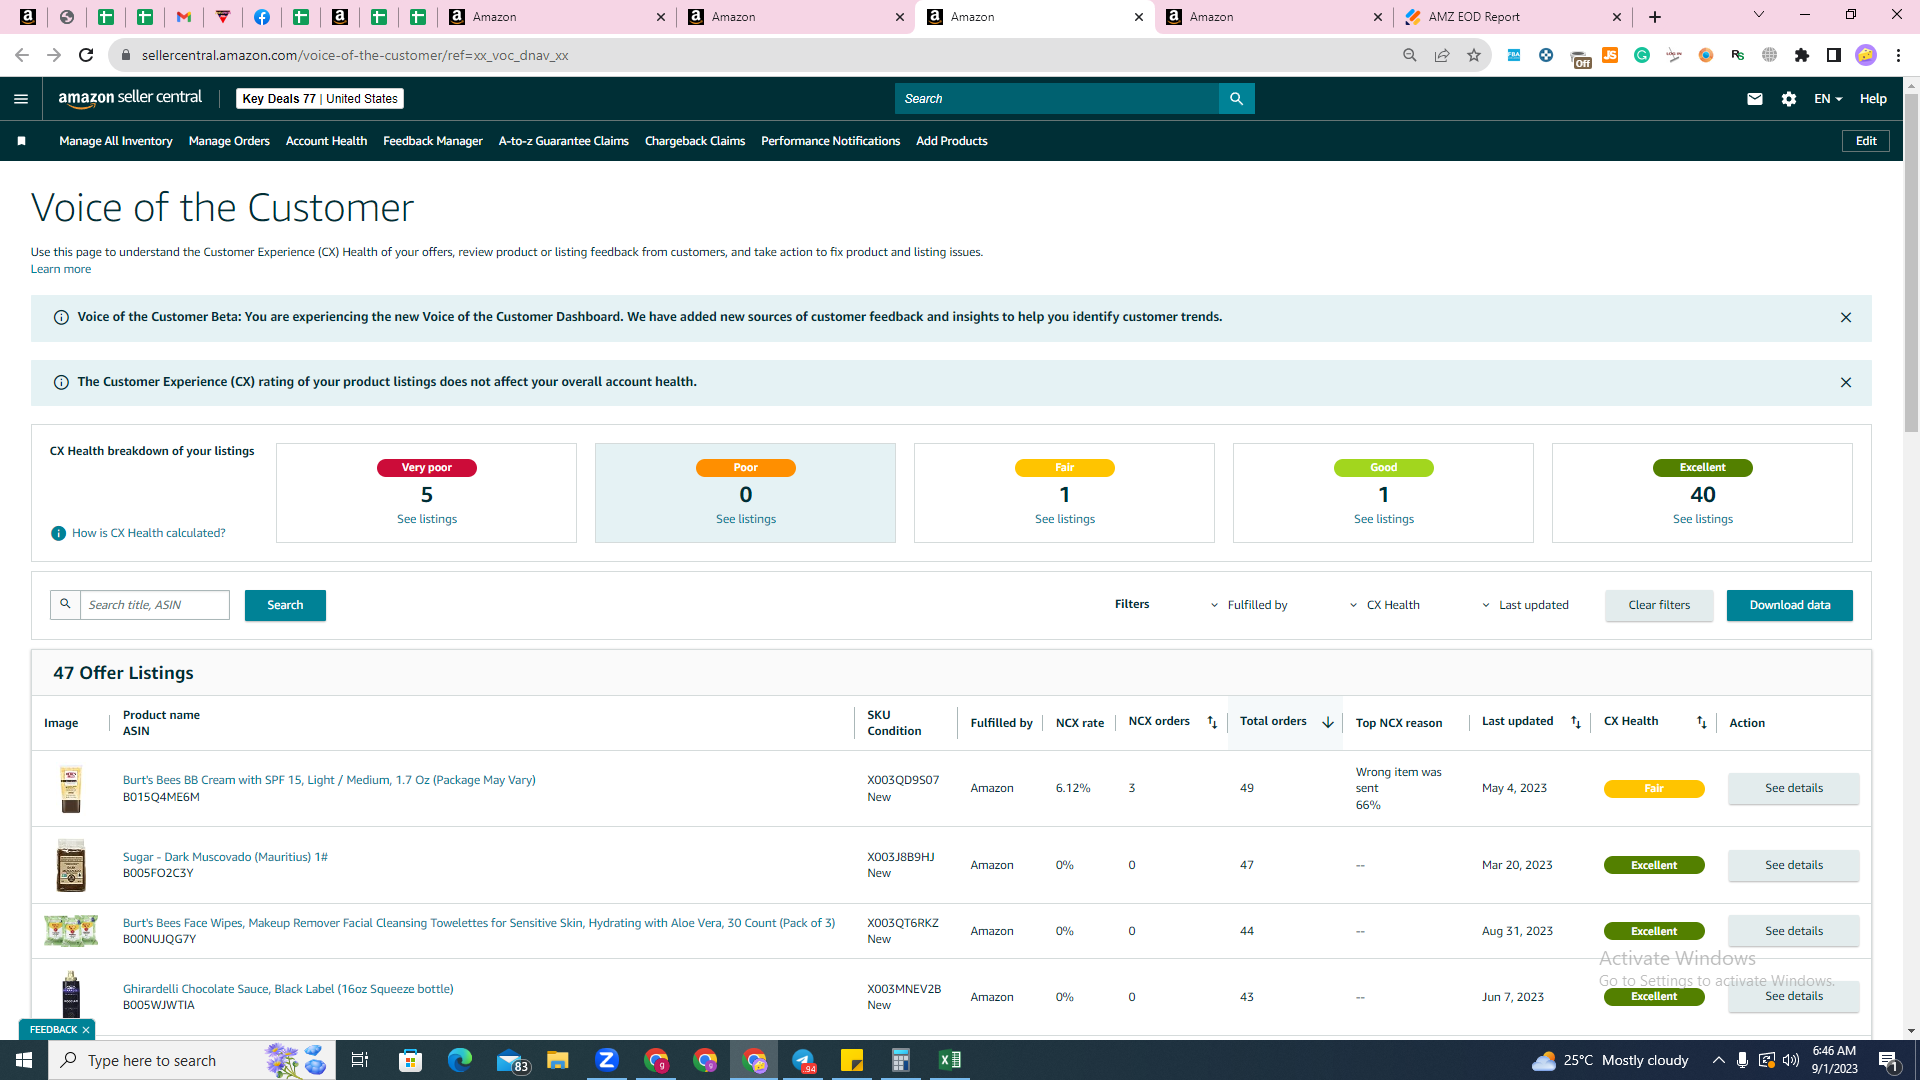Image resolution: width=1920 pixels, height=1080 pixels.
Task: Dismiss the CX rating account health banner
Action: click(x=1846, y=383)
